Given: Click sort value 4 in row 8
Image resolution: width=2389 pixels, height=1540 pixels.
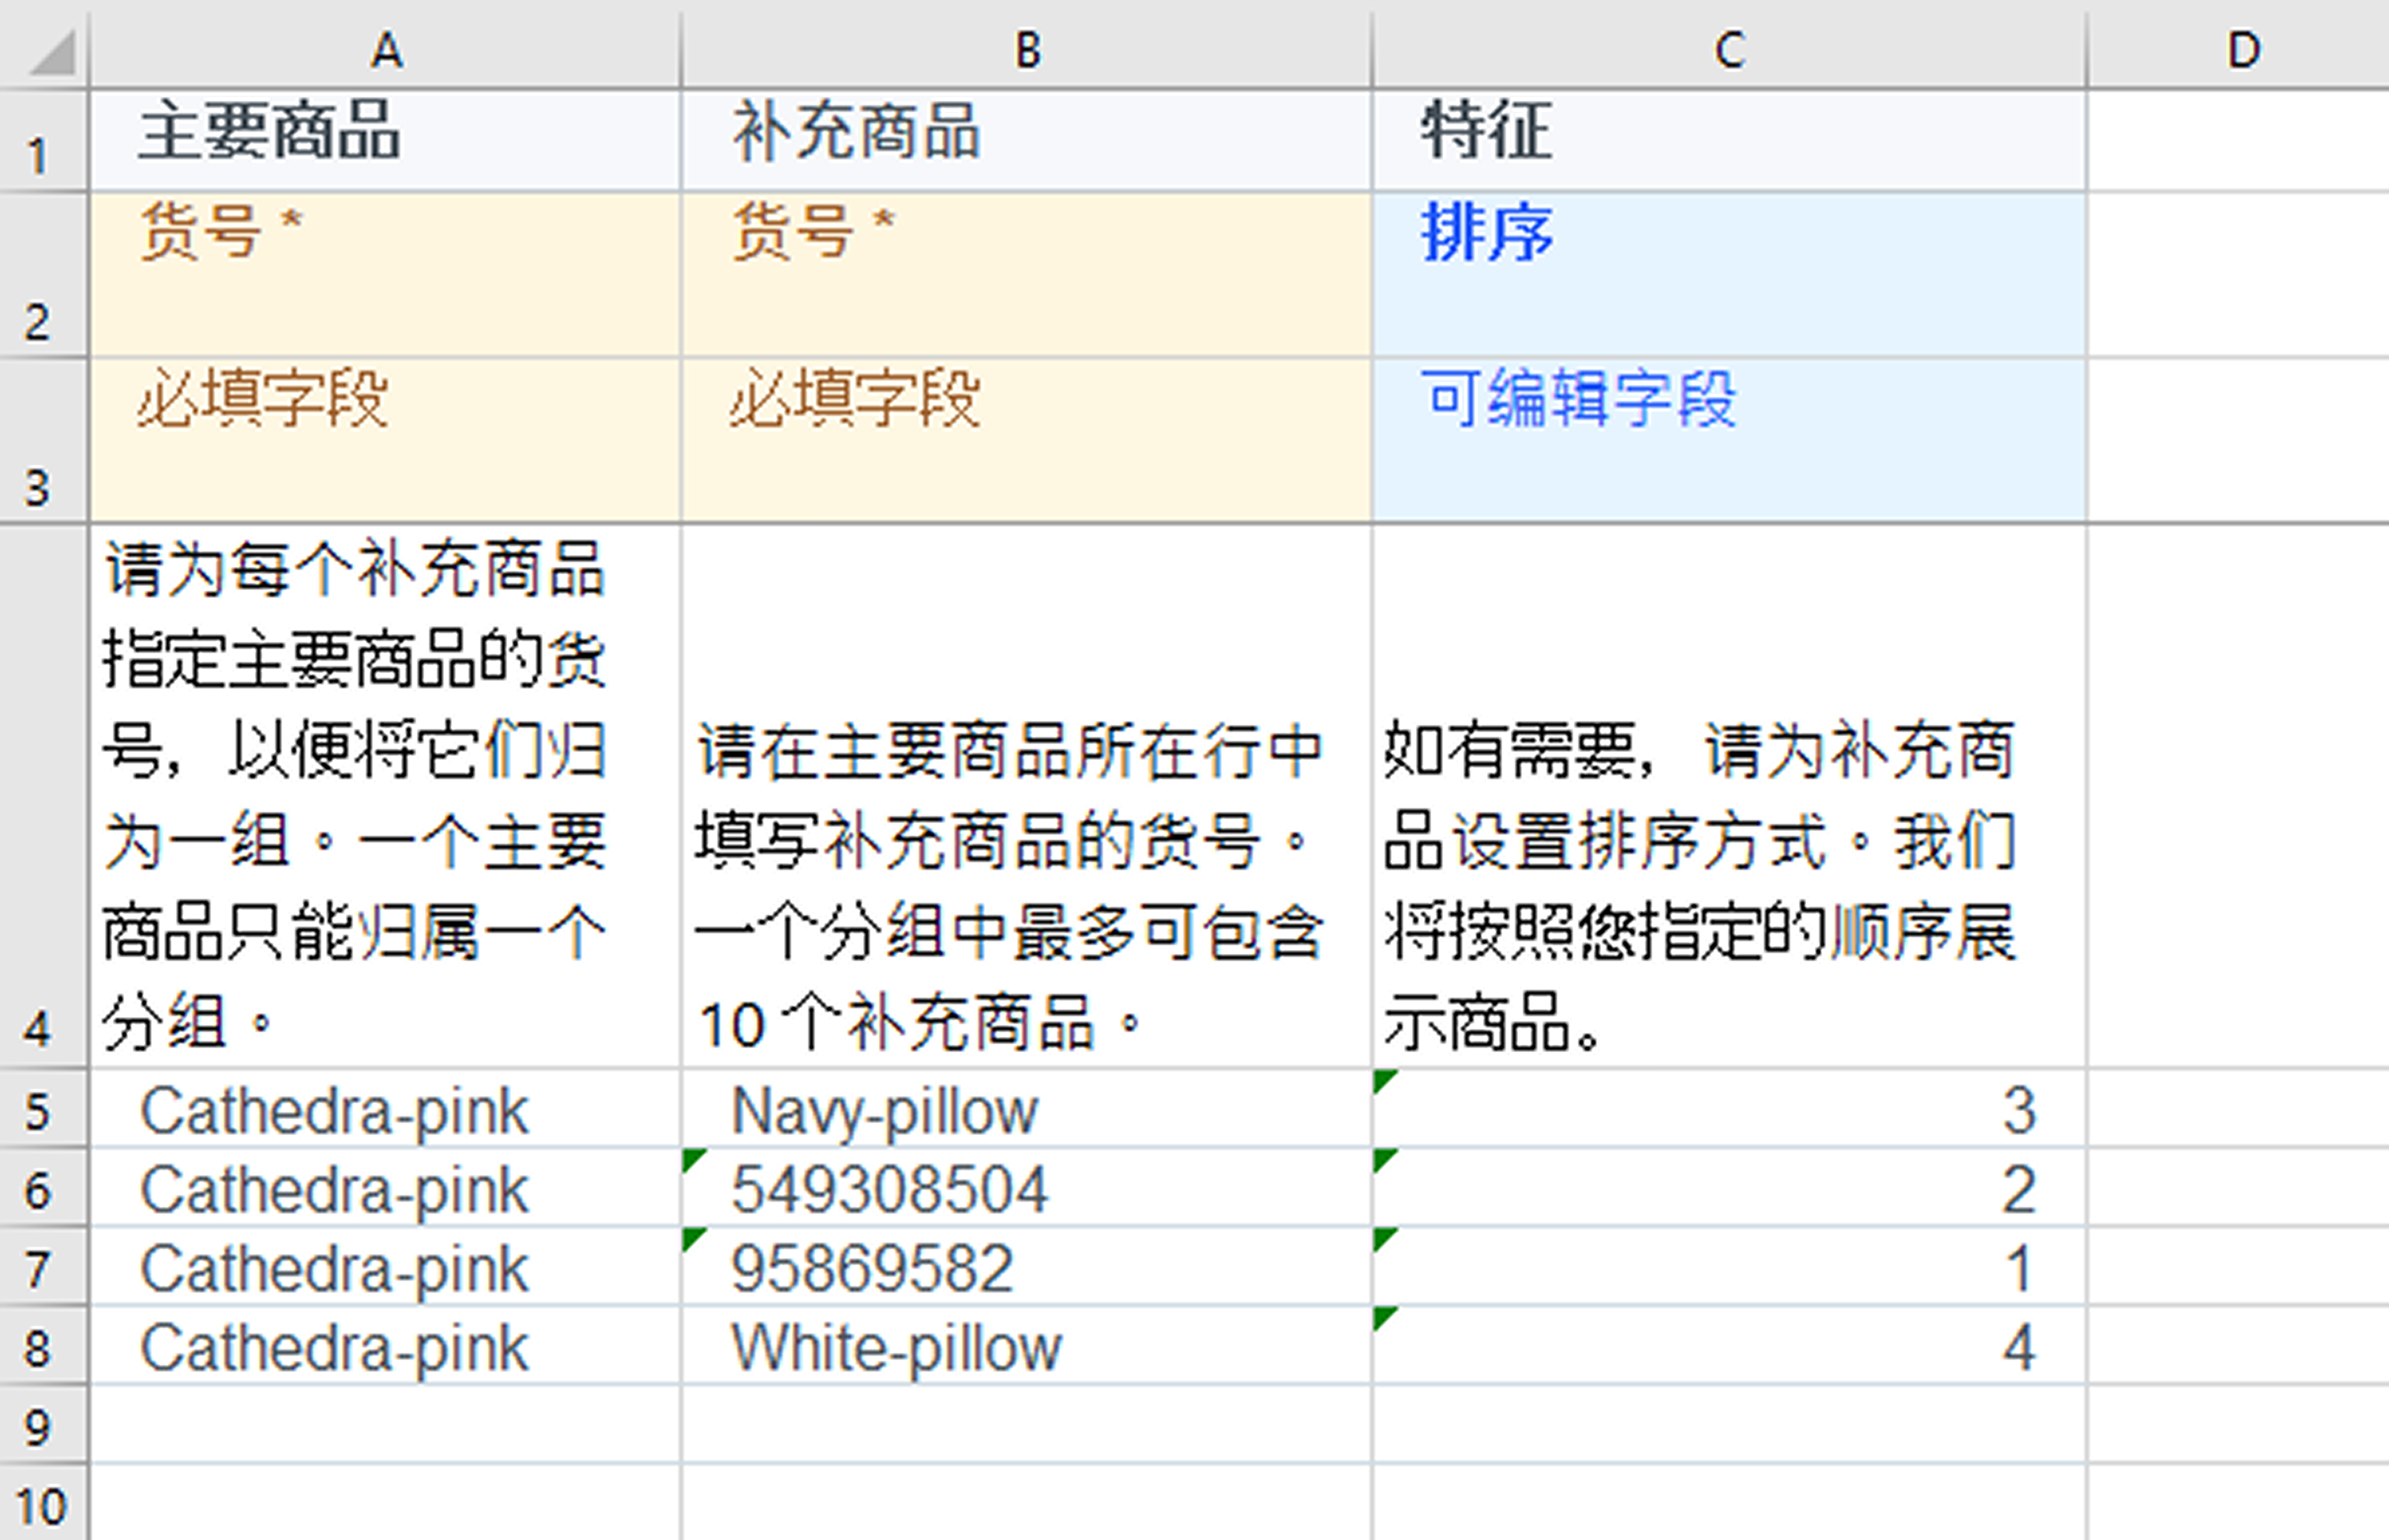Looking at the screenshot, I should 2018,1347.
